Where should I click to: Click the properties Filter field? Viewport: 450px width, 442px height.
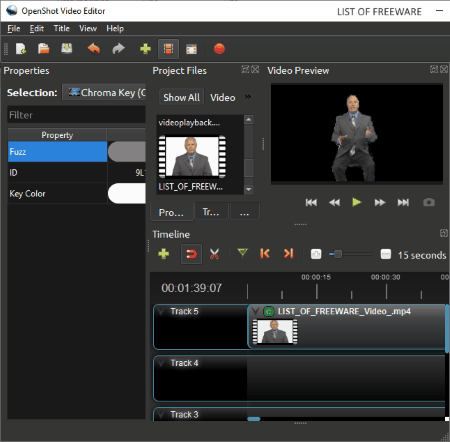pyautogui.click(x=76, y=115)
